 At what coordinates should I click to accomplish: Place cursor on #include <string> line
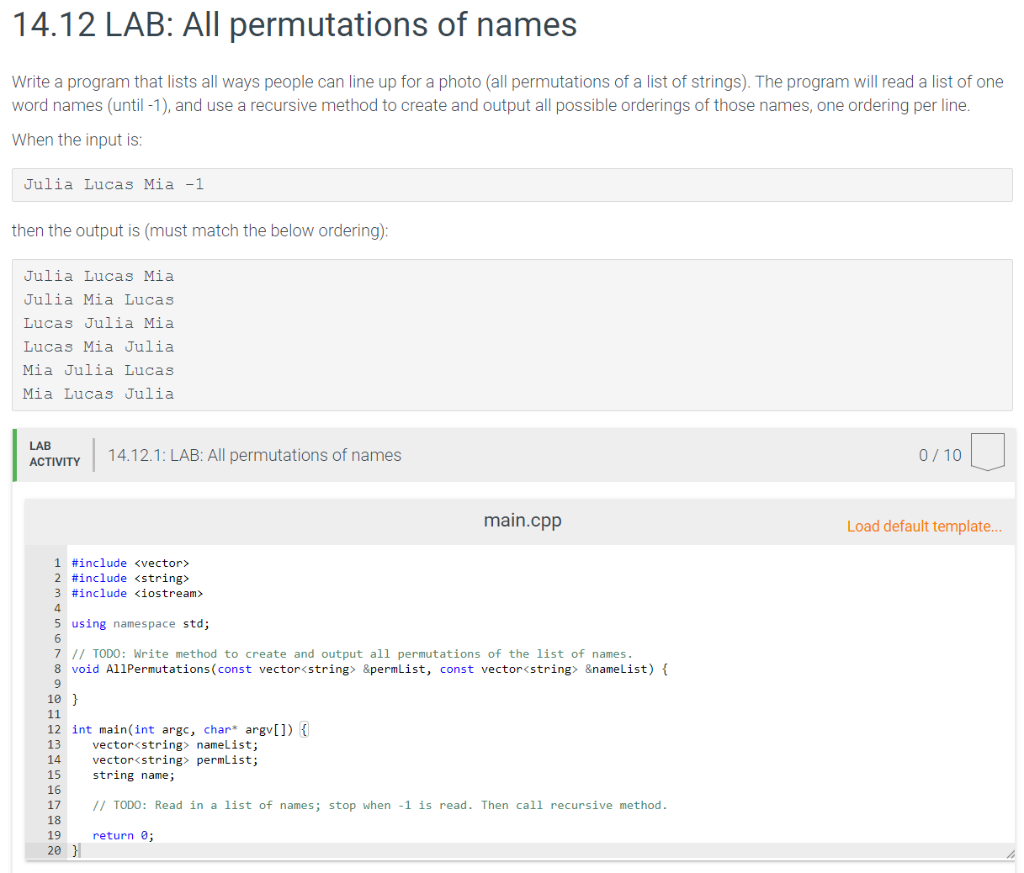click(x=130, y=578)
